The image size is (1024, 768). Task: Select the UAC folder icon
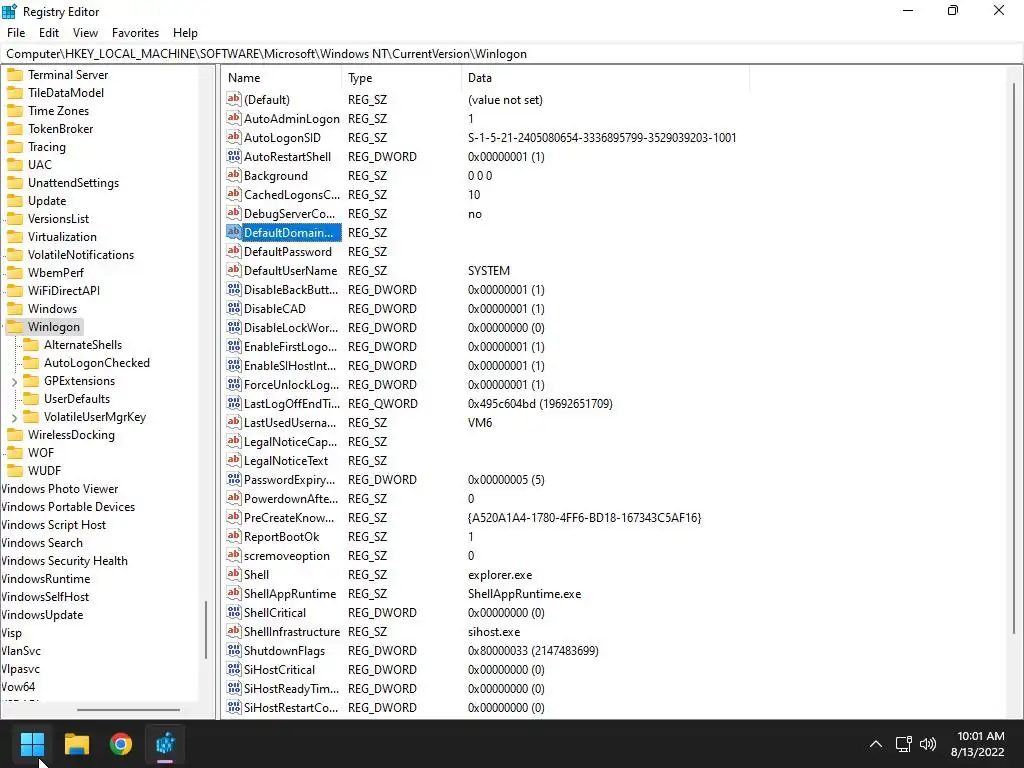tap(15, 165)
